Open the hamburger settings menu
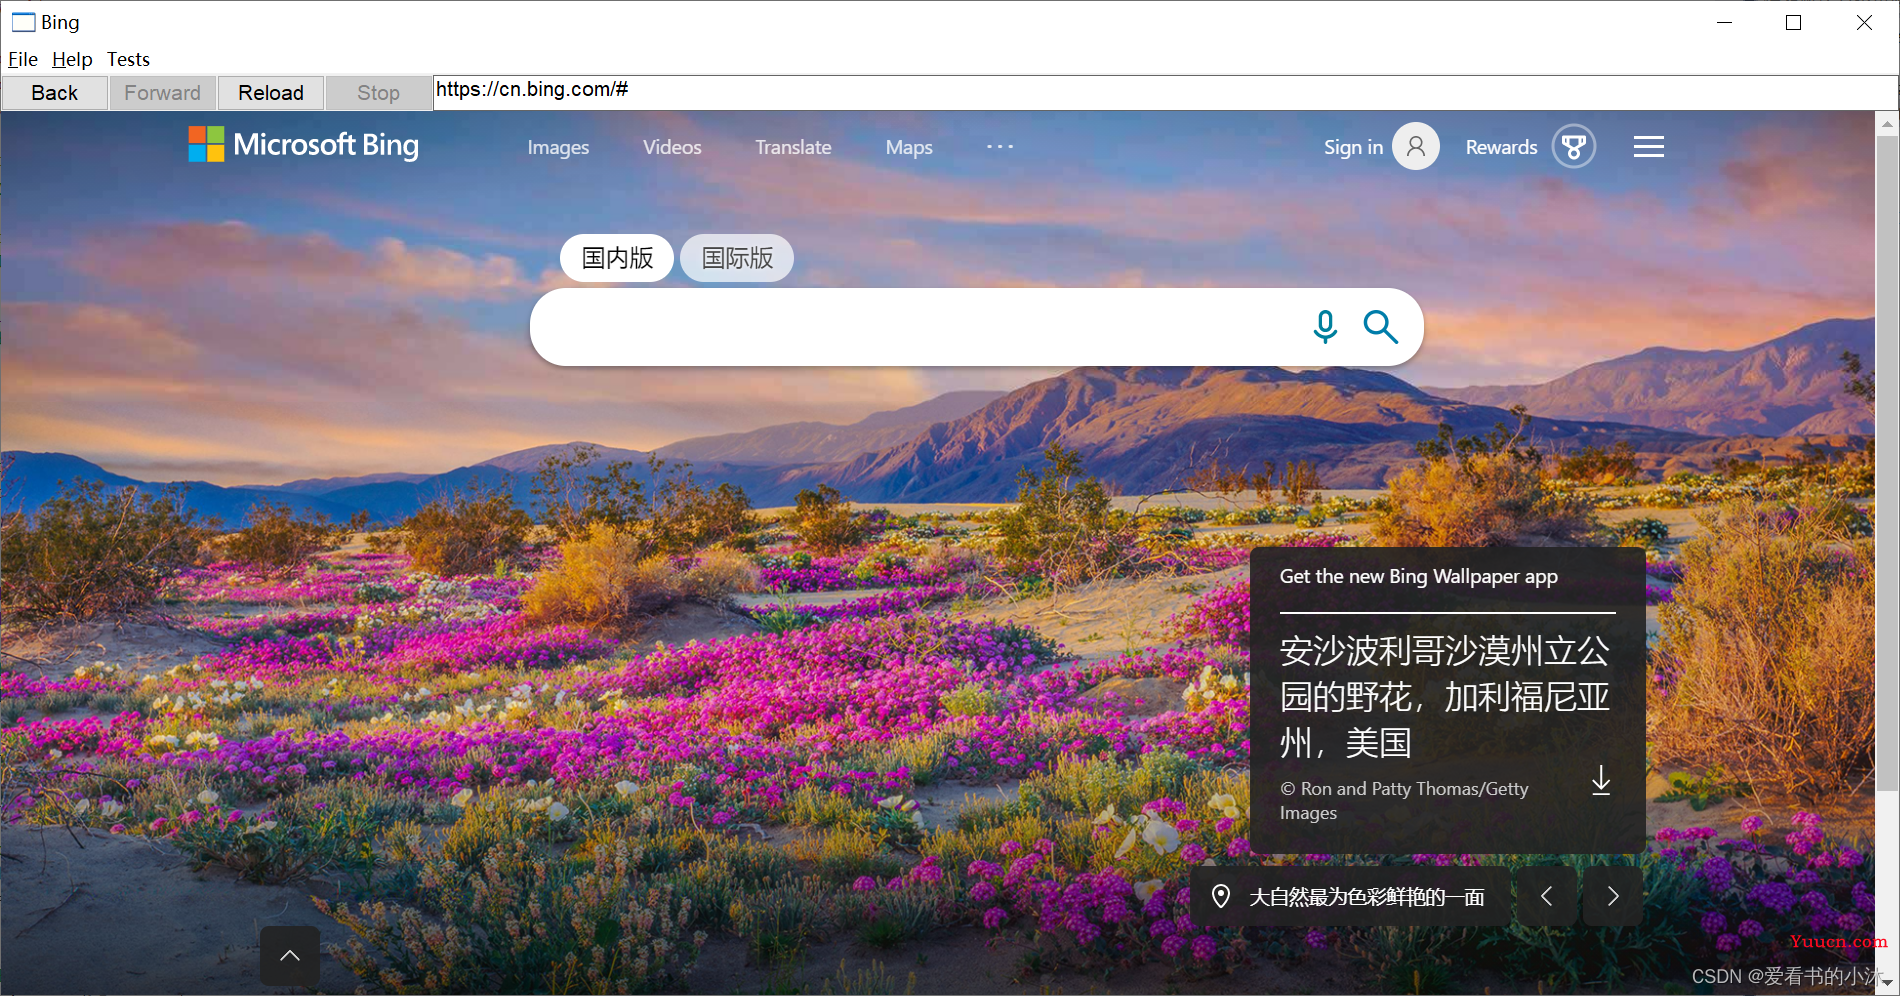The height and width of the screenshot is (996, 1900). pos(1649,147)
